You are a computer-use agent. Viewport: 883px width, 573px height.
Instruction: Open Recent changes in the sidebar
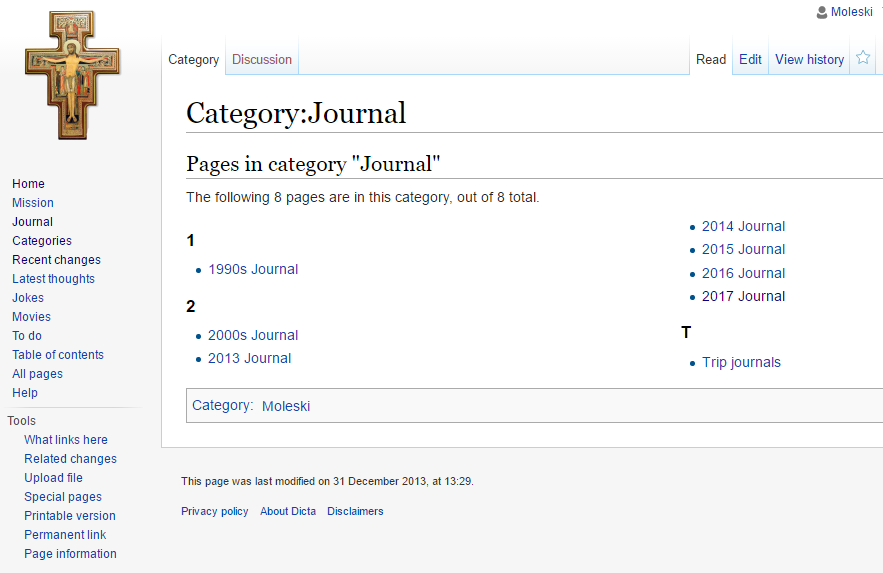tap(56, 259)
